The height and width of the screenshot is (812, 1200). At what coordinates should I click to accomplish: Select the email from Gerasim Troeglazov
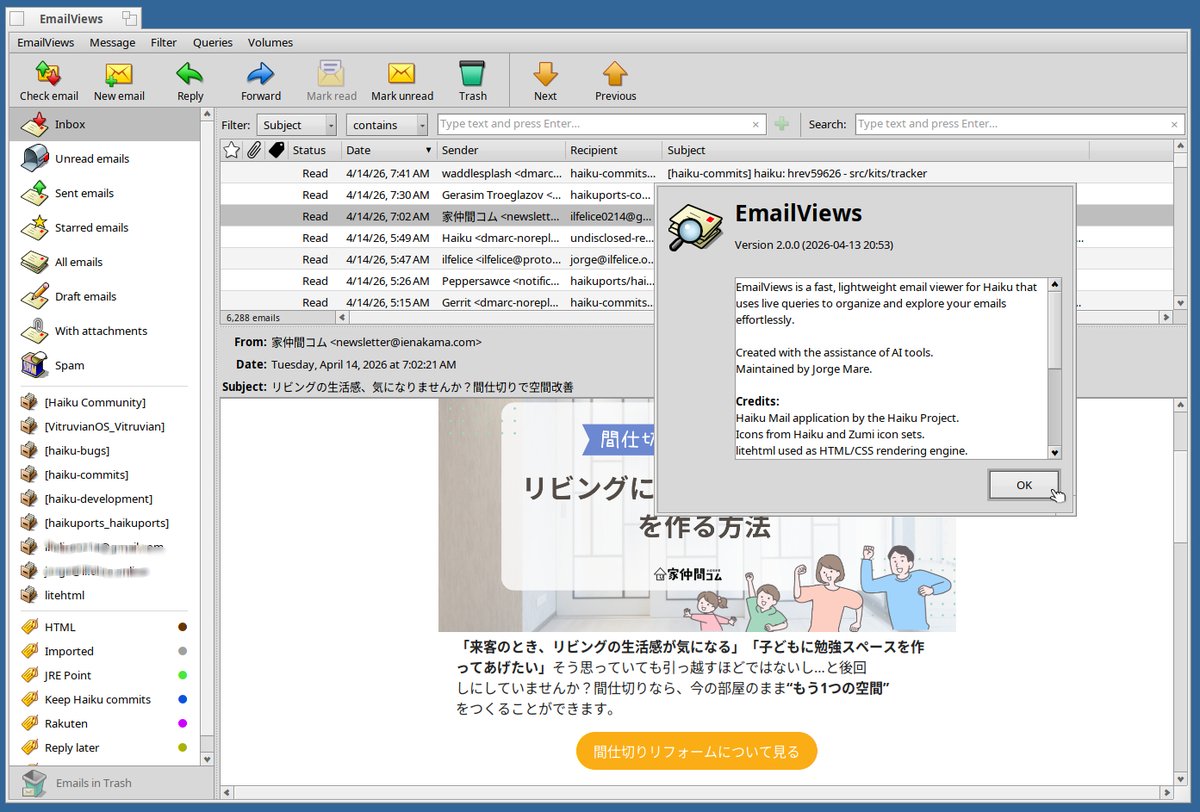pos(437,195)
